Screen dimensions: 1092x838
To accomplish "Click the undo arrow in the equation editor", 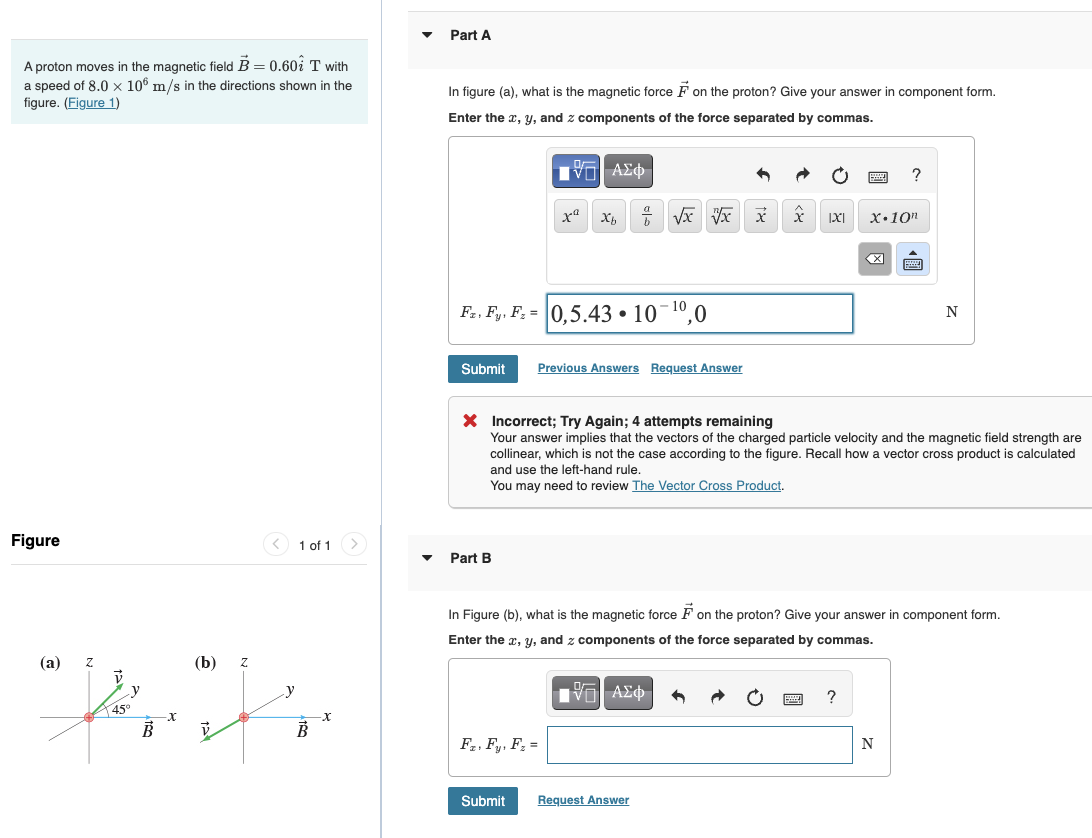I will point(762,175).
